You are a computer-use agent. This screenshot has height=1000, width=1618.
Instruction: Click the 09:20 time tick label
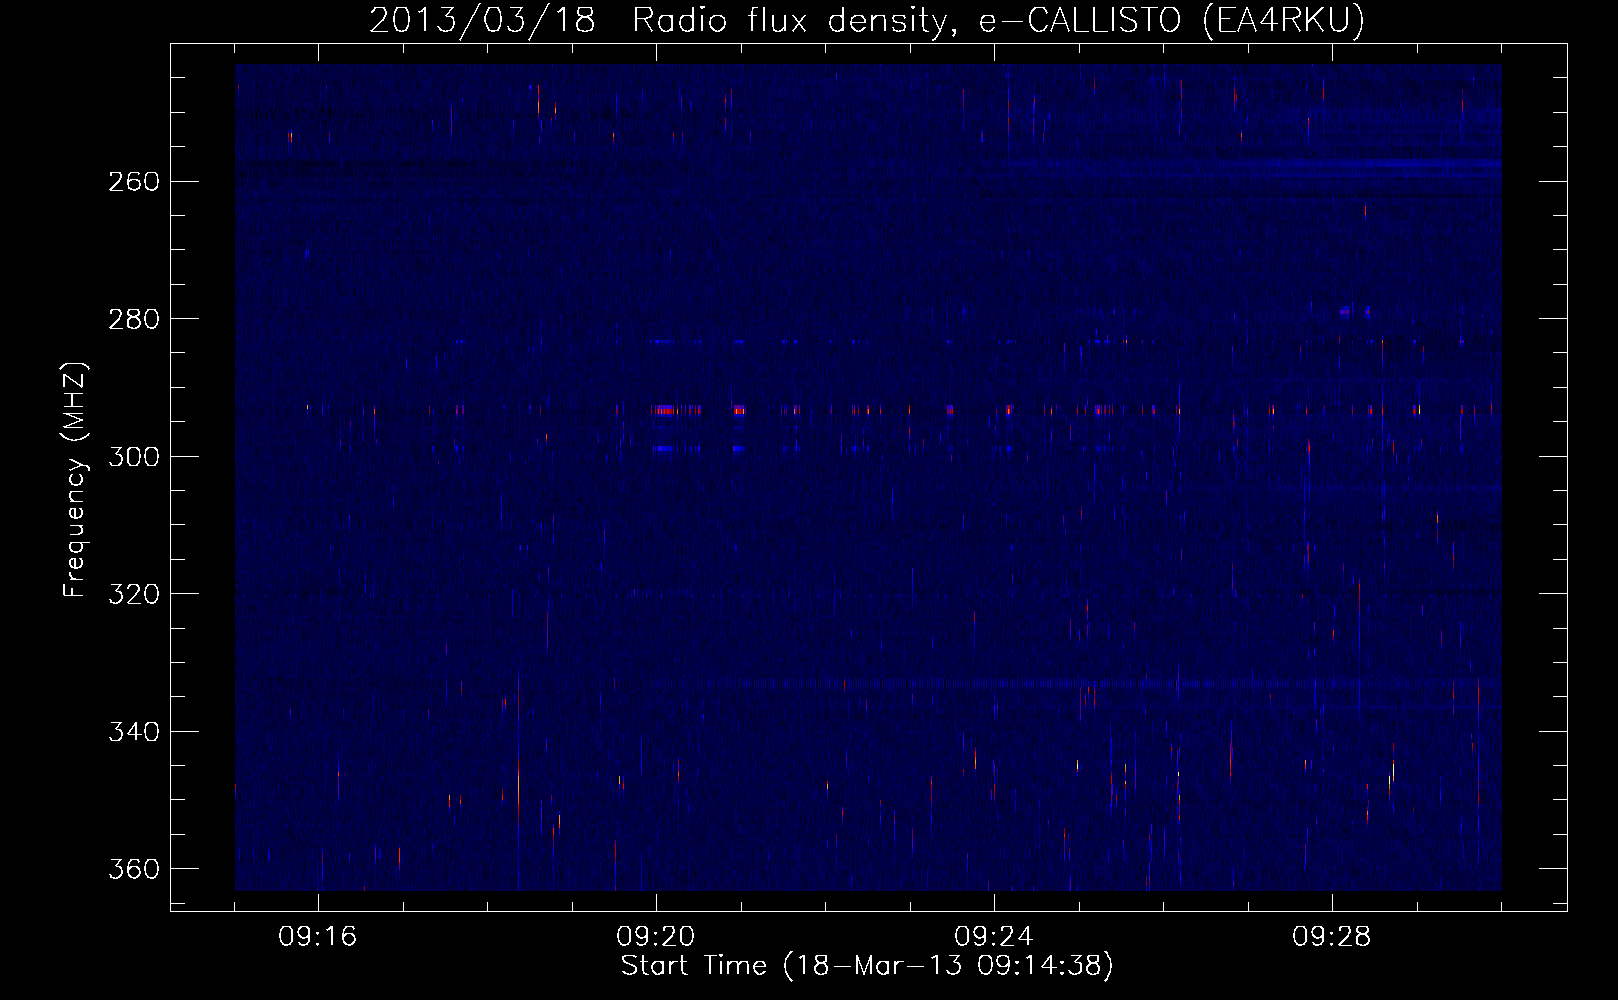(657, 937)
